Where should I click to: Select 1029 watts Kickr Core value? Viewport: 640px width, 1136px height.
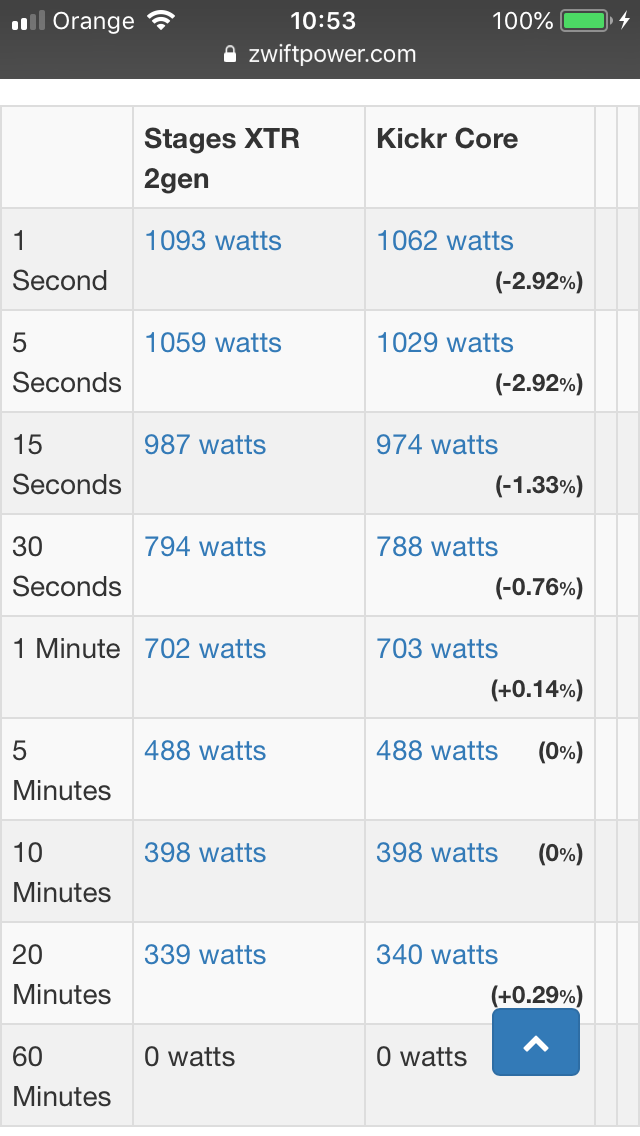pyautogui.click(x=445, y=343)
